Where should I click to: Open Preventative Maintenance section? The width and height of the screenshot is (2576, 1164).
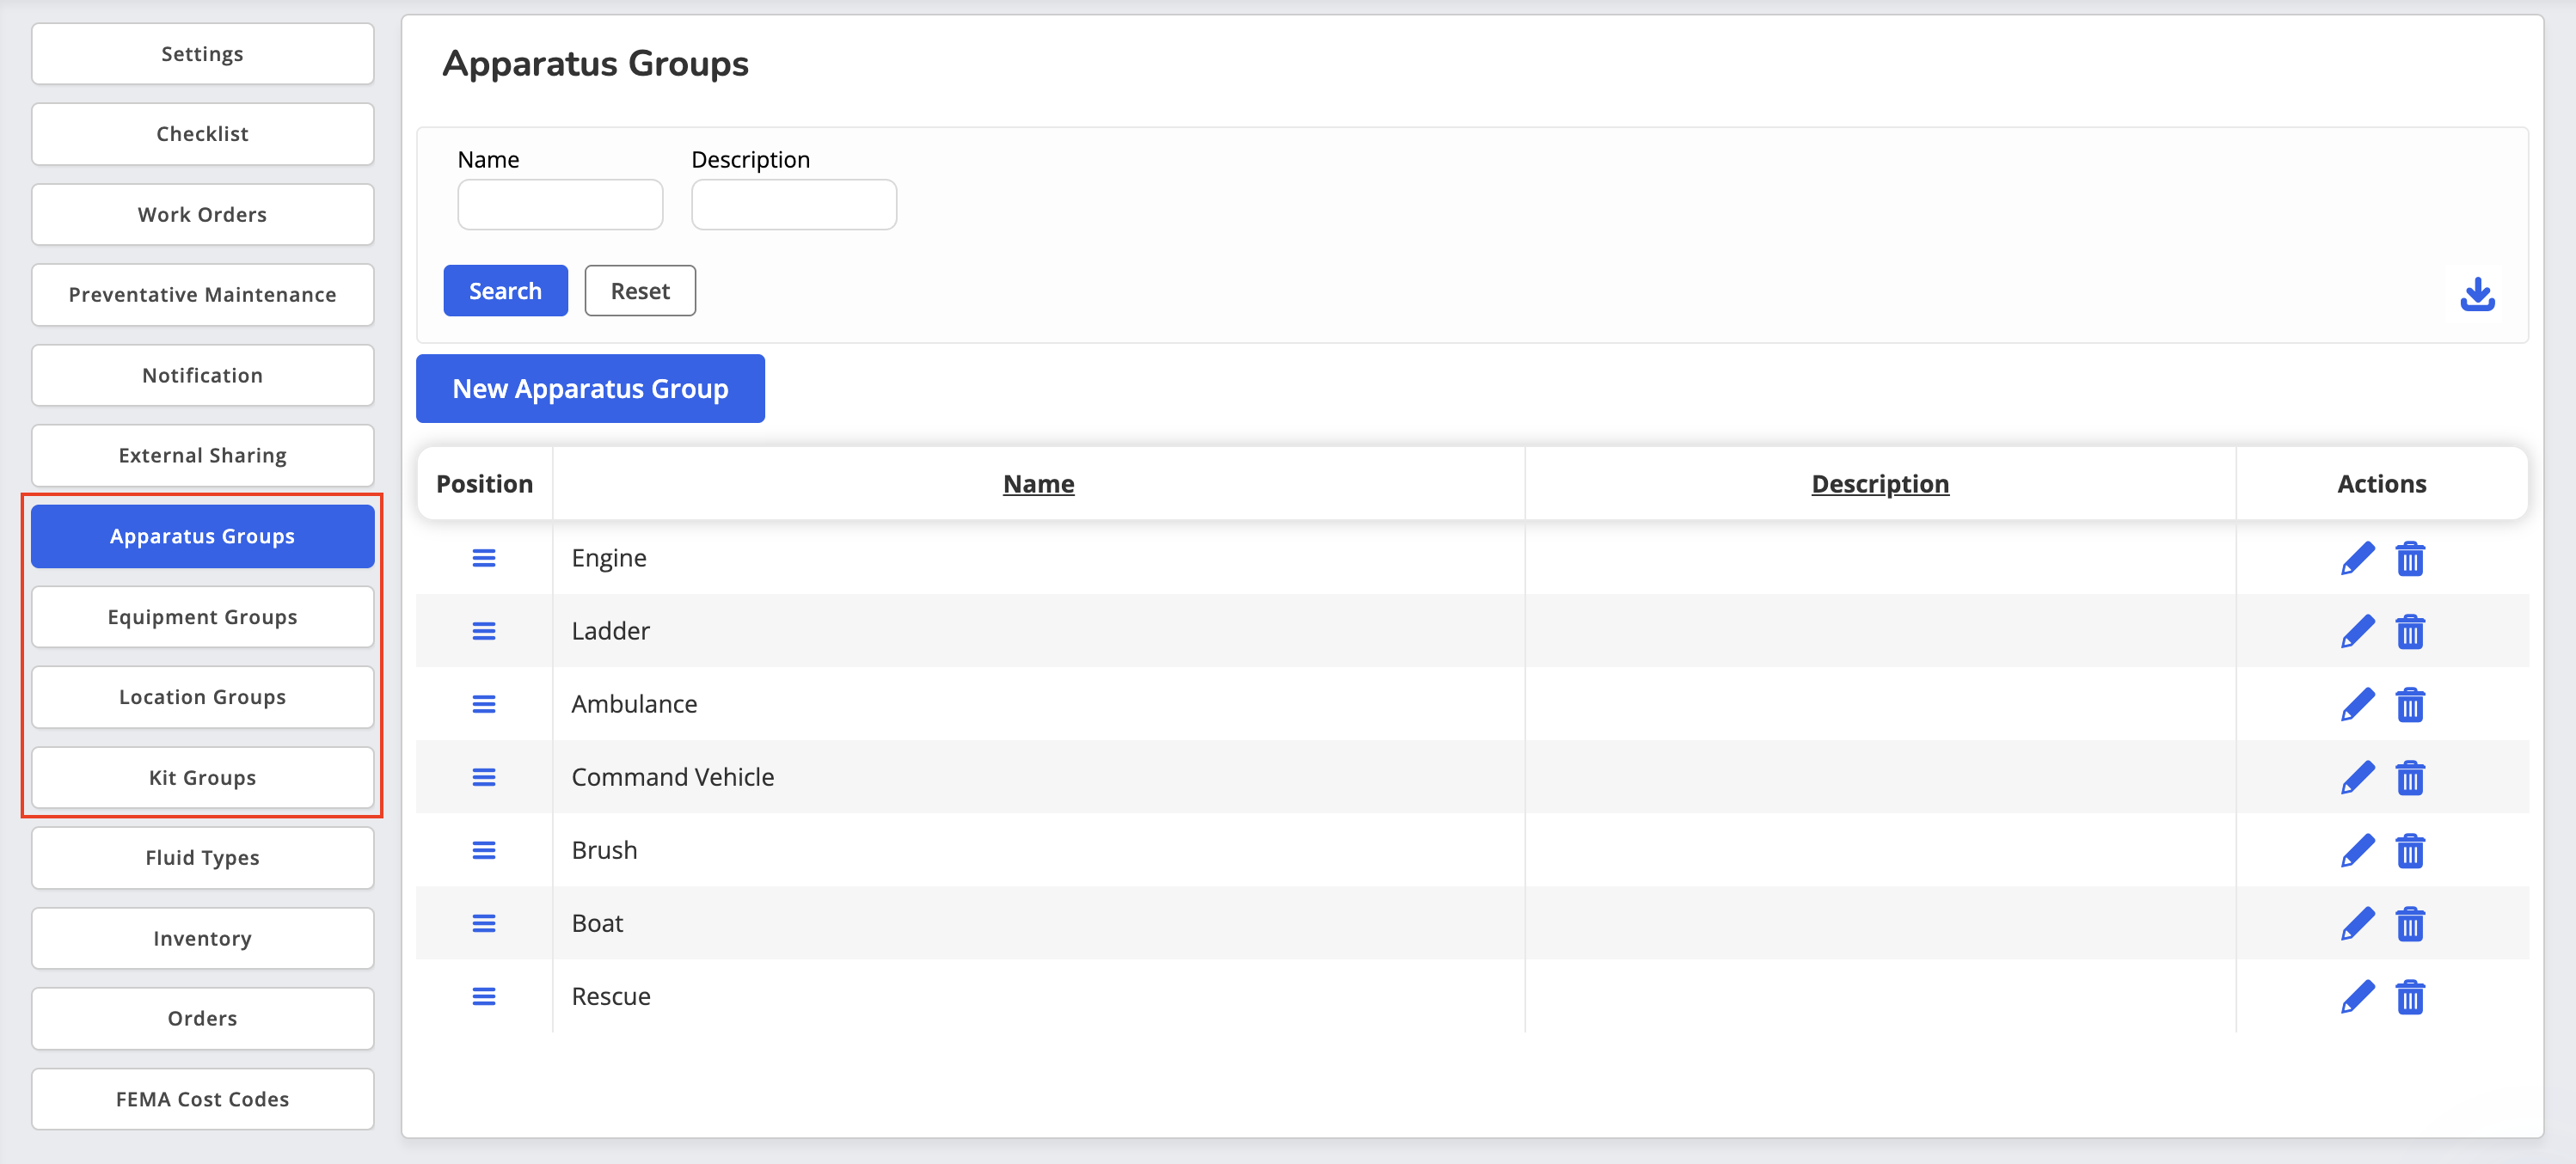tap(202, 295)
